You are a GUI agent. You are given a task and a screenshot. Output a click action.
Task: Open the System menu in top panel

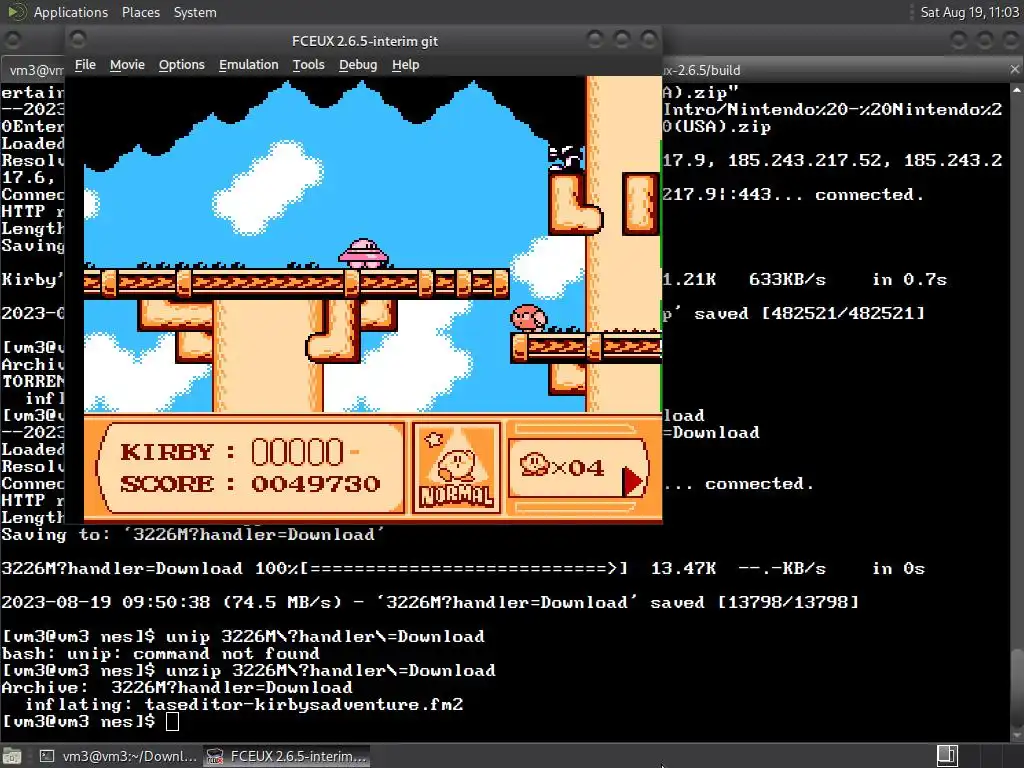coord(195,12)
